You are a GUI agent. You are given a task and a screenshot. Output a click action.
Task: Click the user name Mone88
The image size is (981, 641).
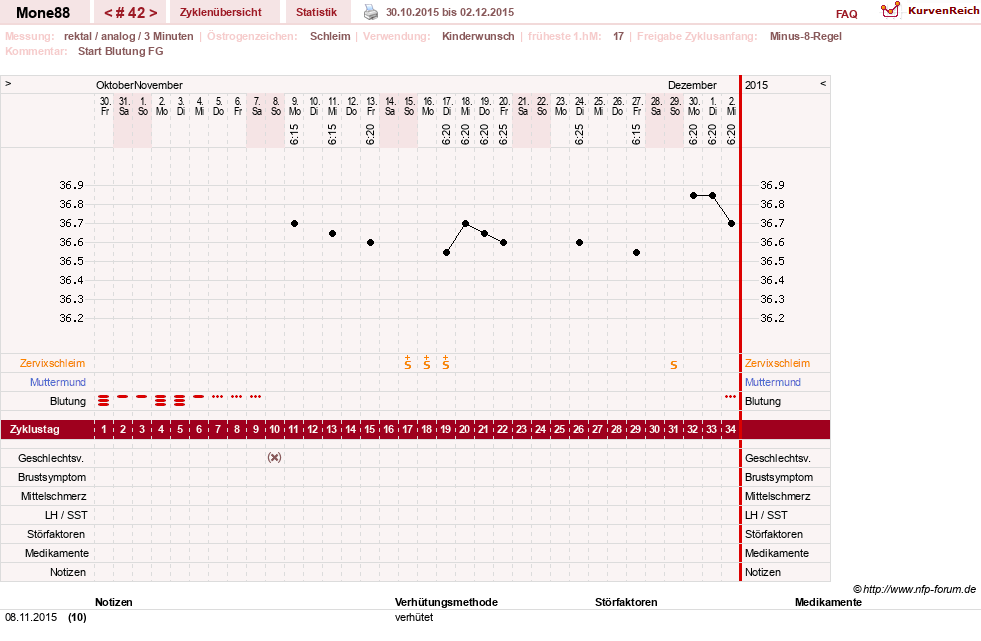click(x=43, y=13)
